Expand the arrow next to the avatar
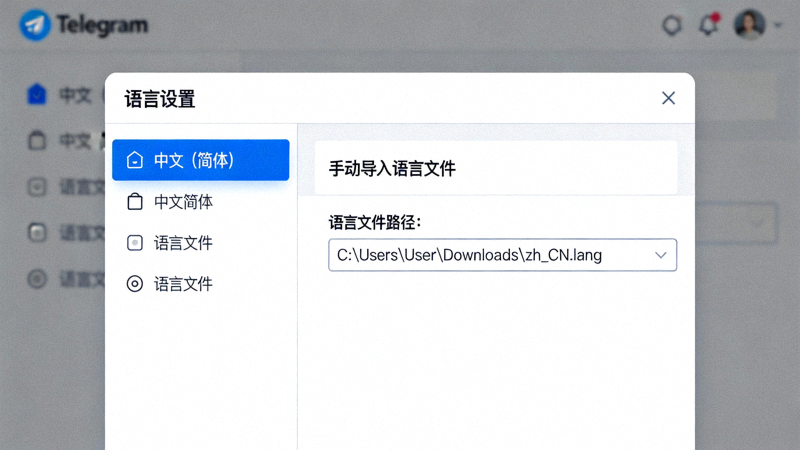The image size is (800, 450). click(778, 24)
